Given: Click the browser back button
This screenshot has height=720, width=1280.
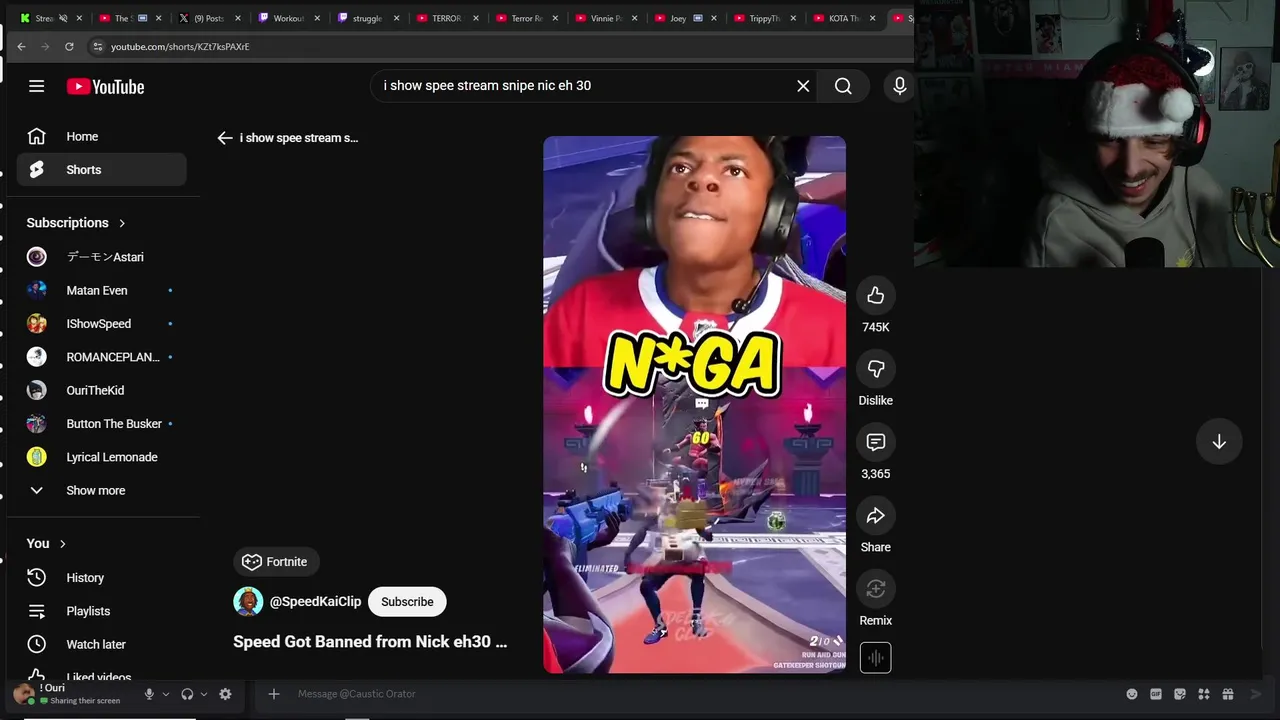Looking at the screenshot, I should (x=21, y=47).
